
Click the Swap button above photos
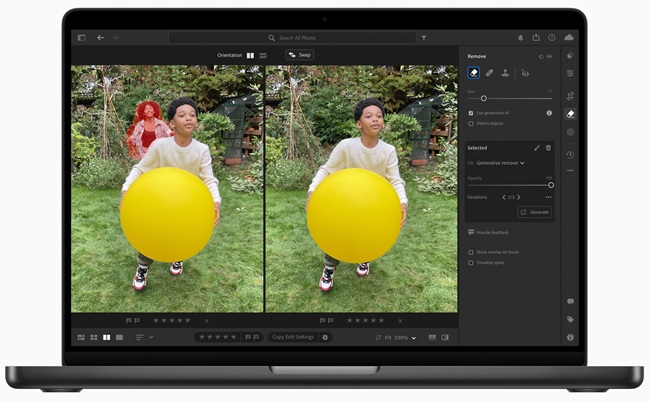click(298, 55)
